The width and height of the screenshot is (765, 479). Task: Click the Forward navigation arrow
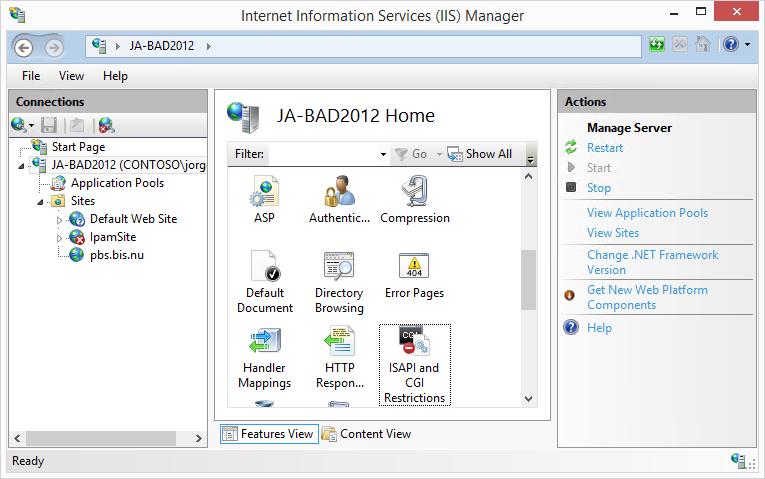54,47
